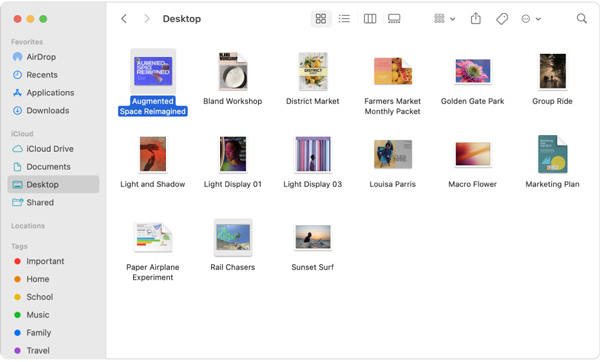Viewport: 600px width, 362px height.
Task: Filter by the green Music tag
Action: [x=53, y=315]
